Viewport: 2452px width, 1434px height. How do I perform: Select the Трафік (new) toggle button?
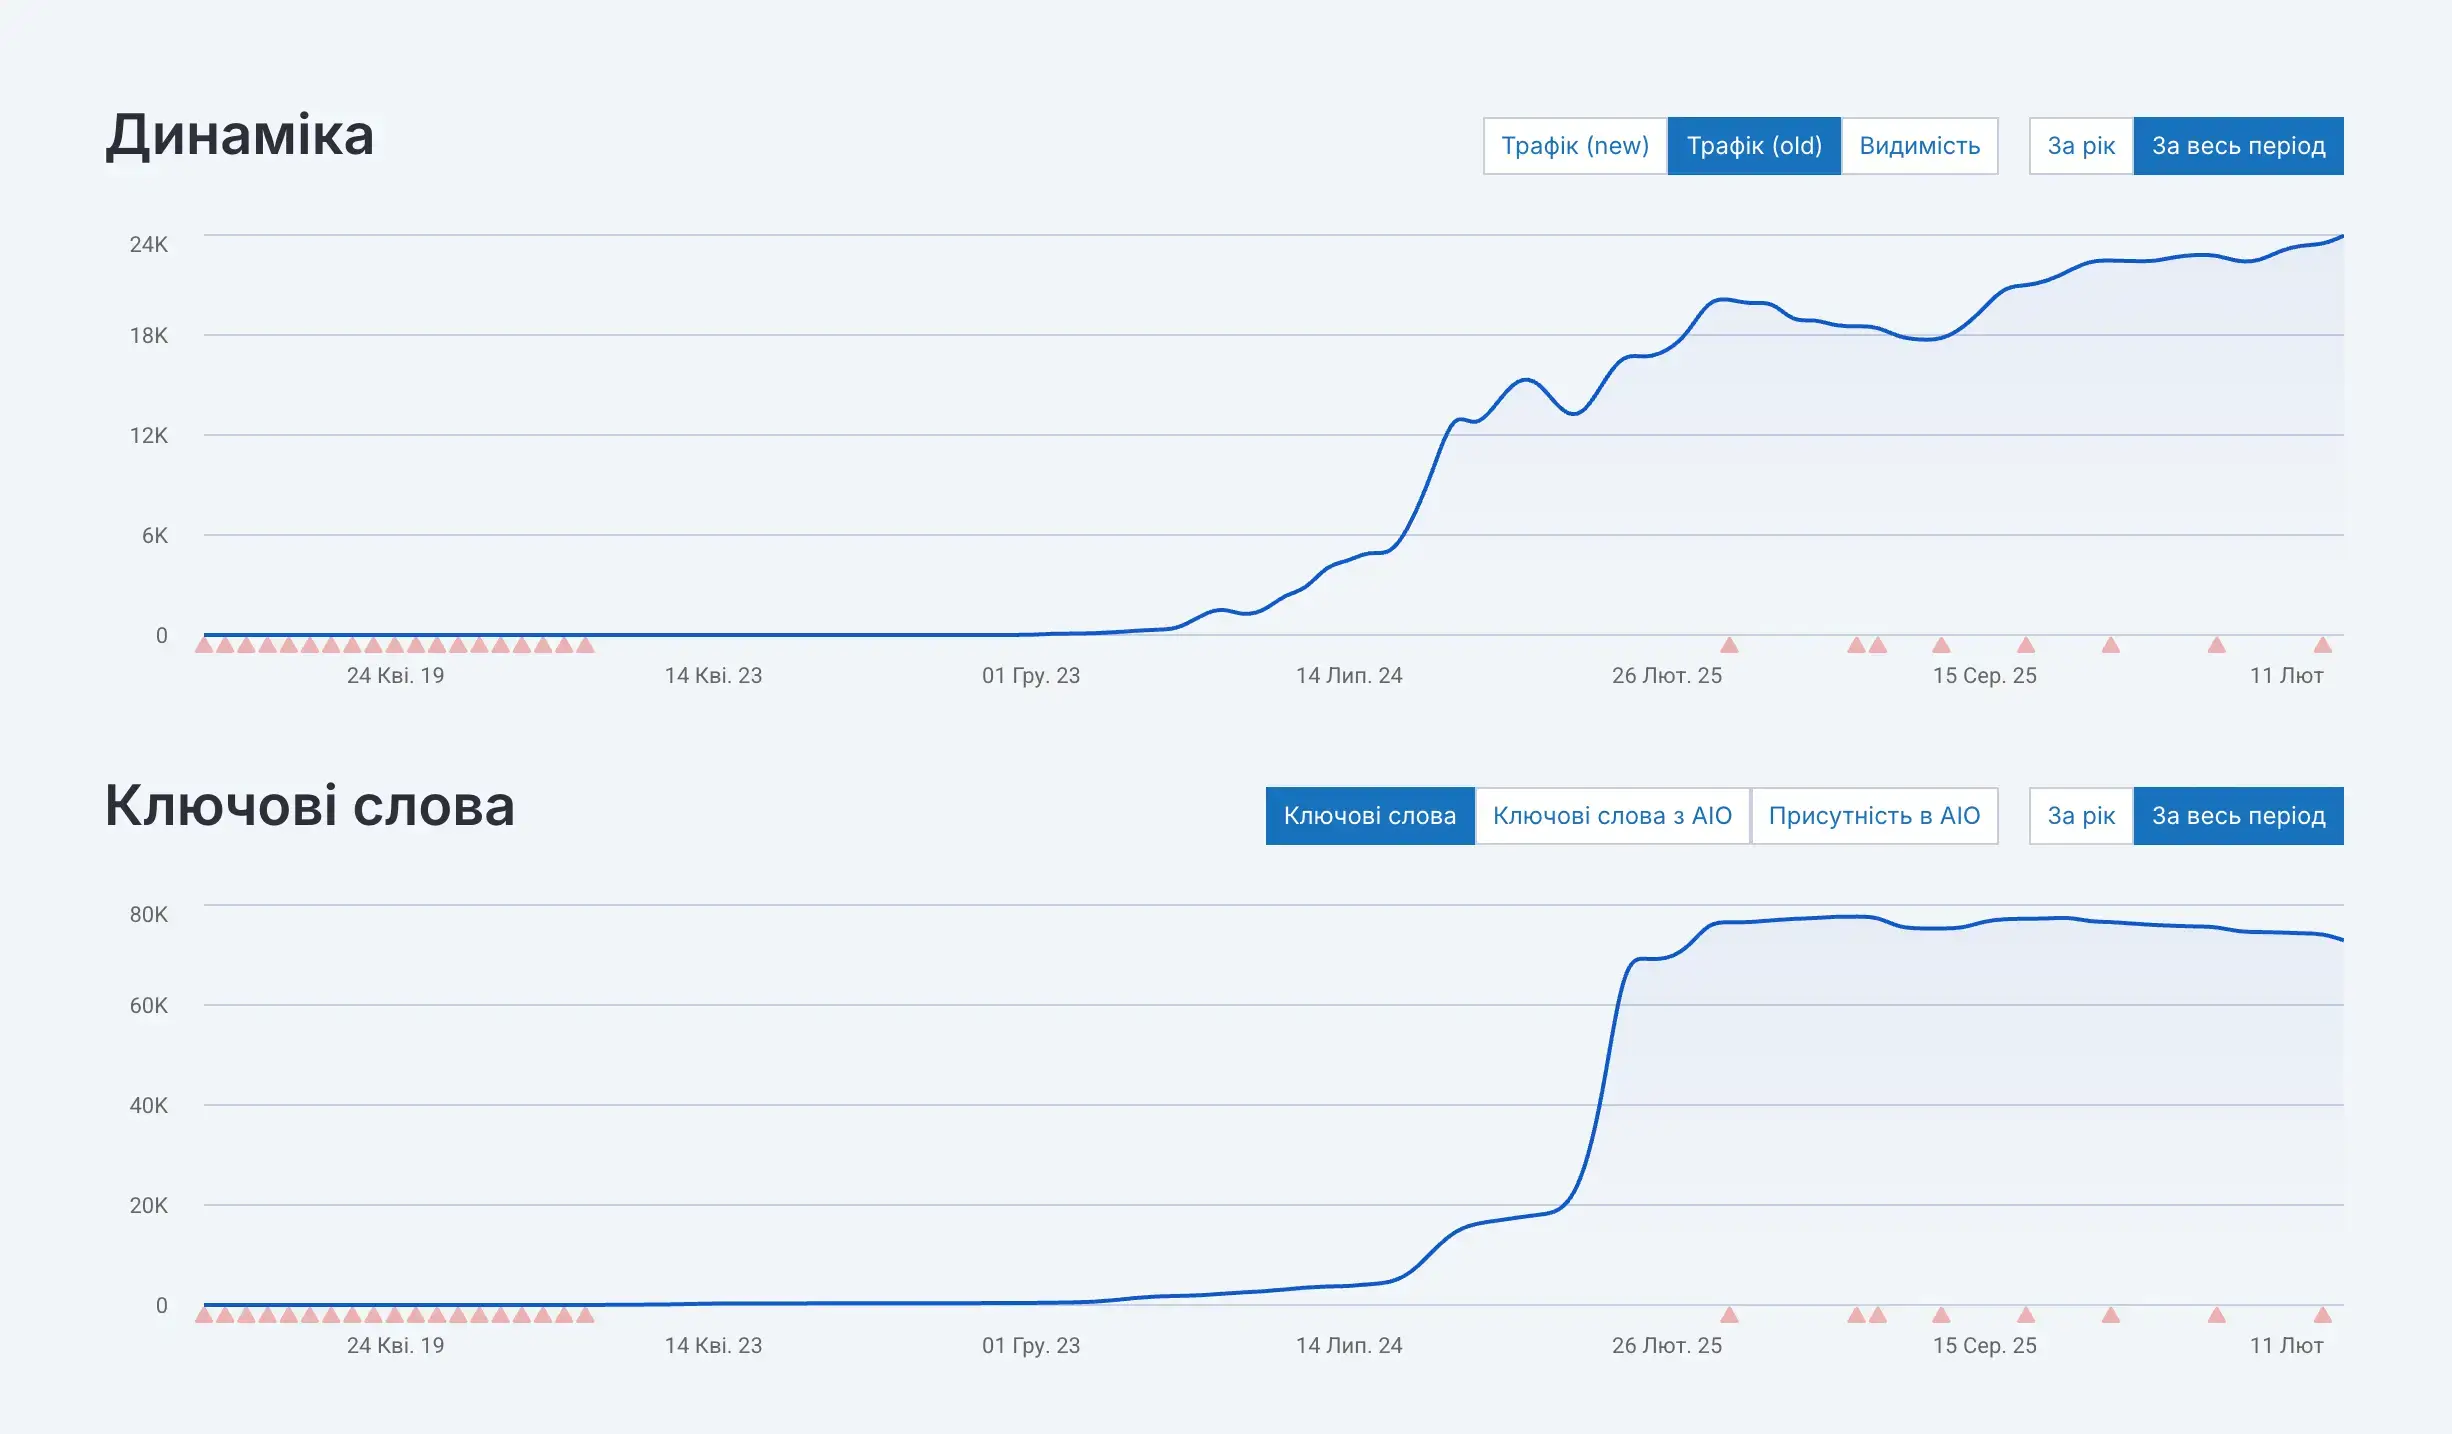pyautogui.click(x=1574, y=146)
